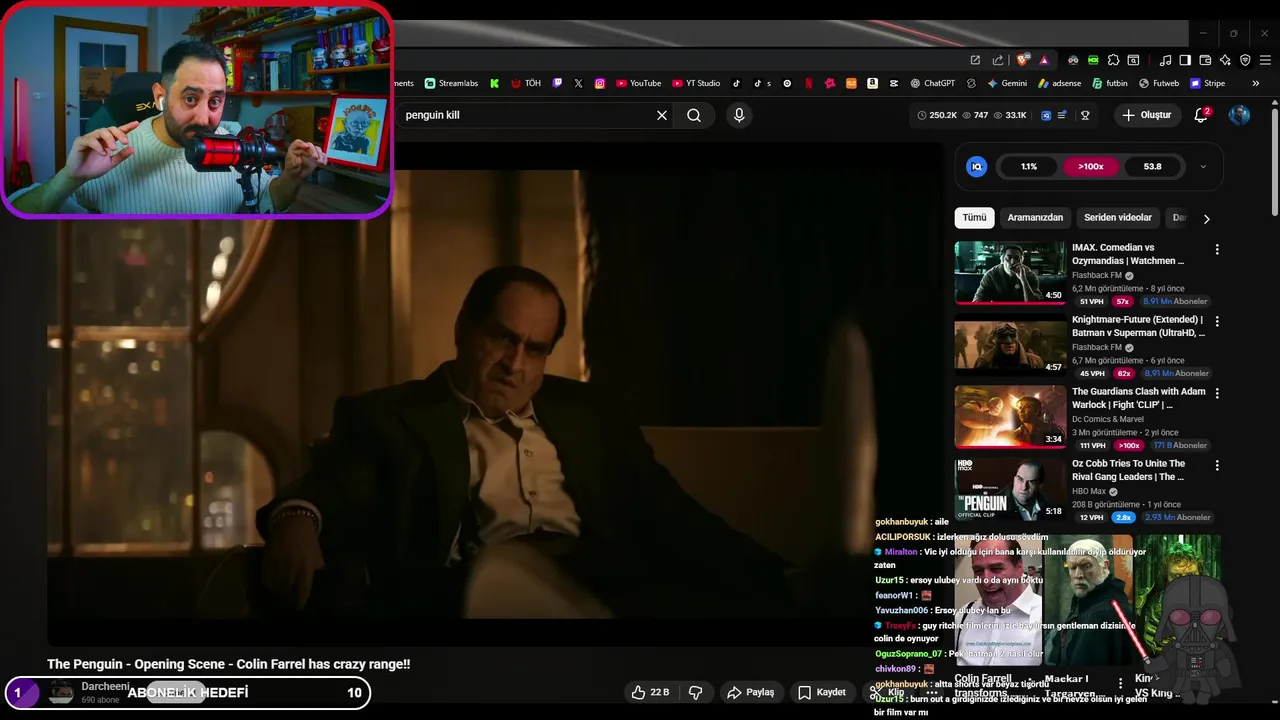Open the Brave Wallet icon
The height and width of the screenshot is (720, 1280).
[x=1205, y=60]
